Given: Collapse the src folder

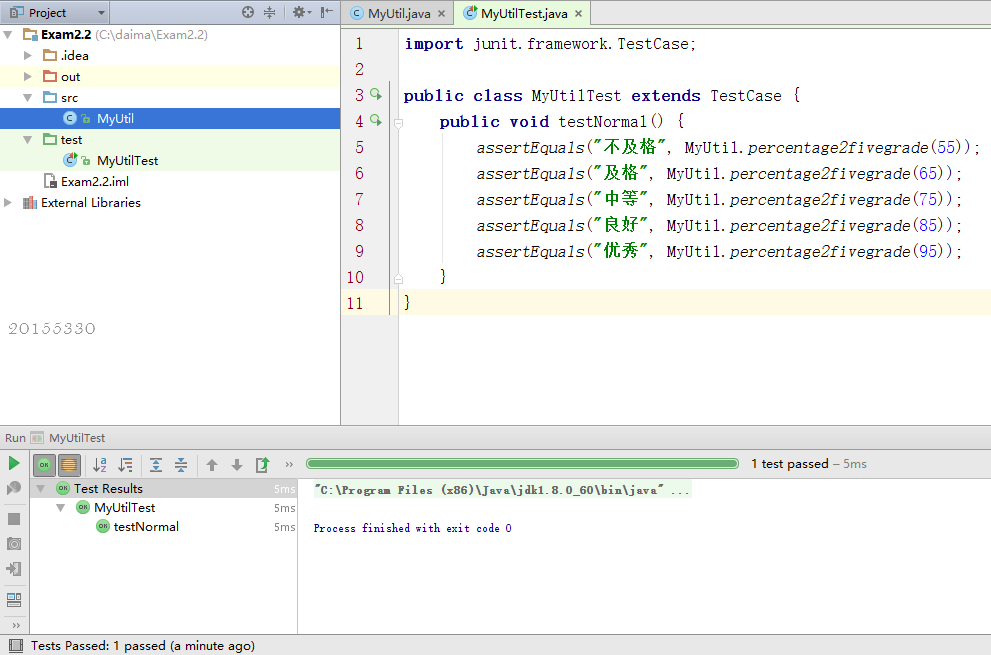Looking at the screenshot, I should [28, 97].
